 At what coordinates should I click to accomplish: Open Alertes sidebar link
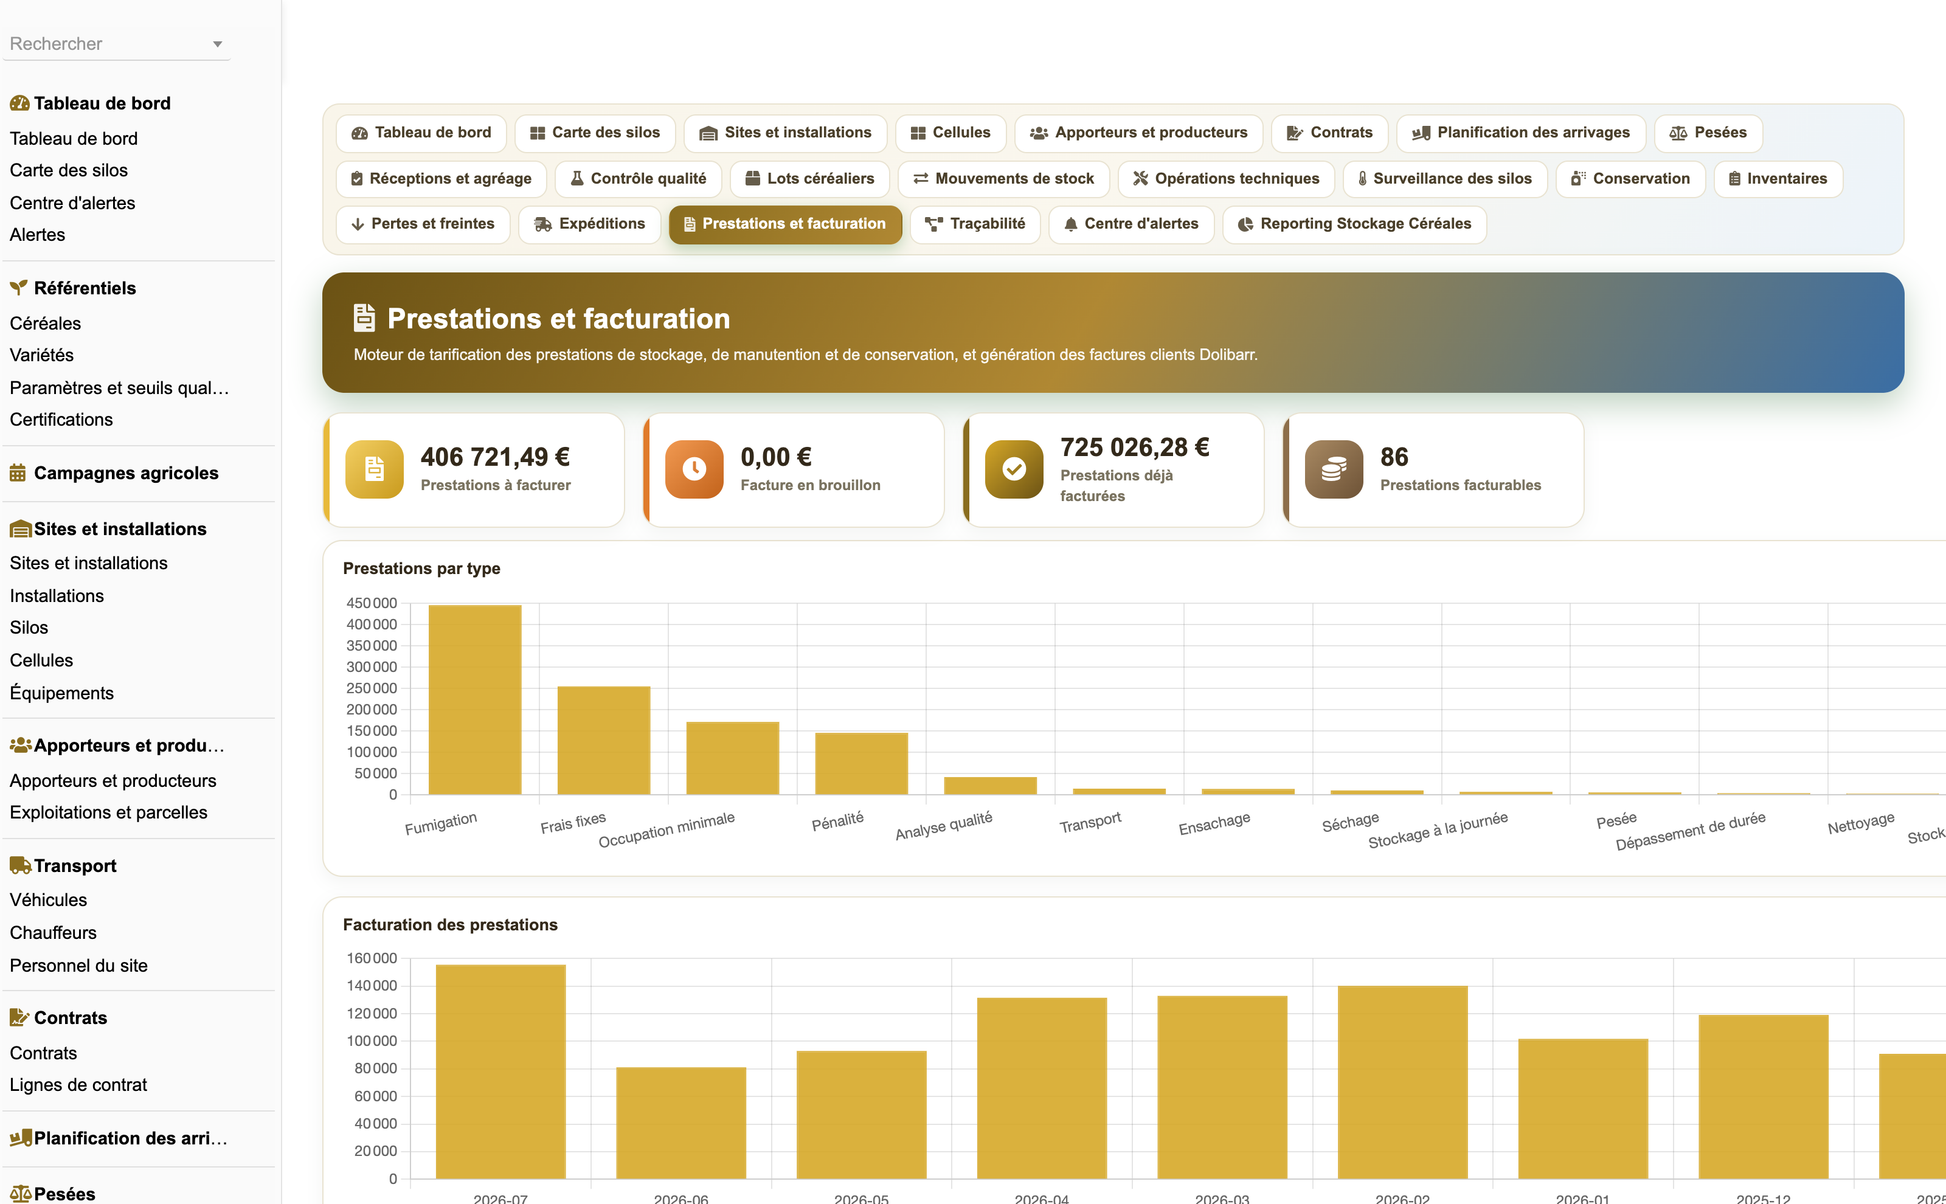(x=37, y=235)
